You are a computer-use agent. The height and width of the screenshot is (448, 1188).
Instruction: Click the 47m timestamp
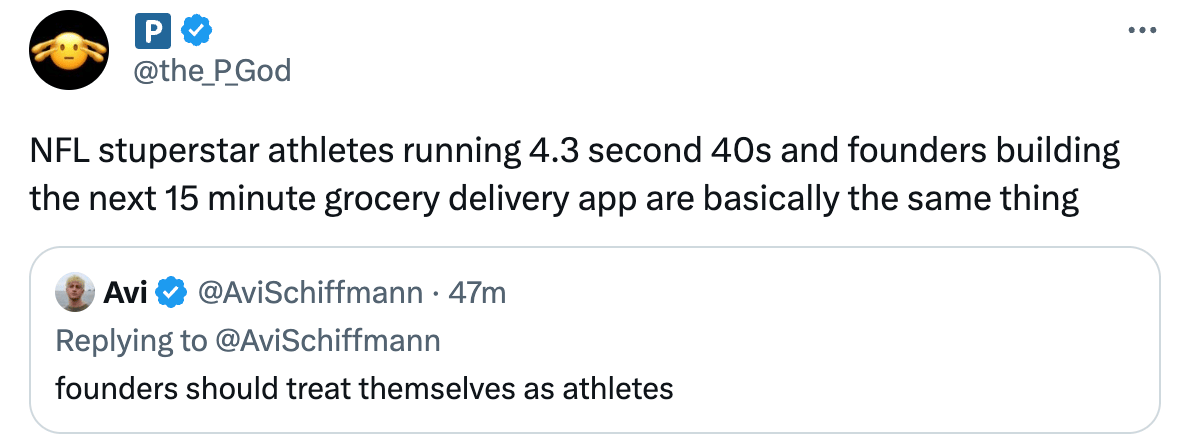click(477, 292)
